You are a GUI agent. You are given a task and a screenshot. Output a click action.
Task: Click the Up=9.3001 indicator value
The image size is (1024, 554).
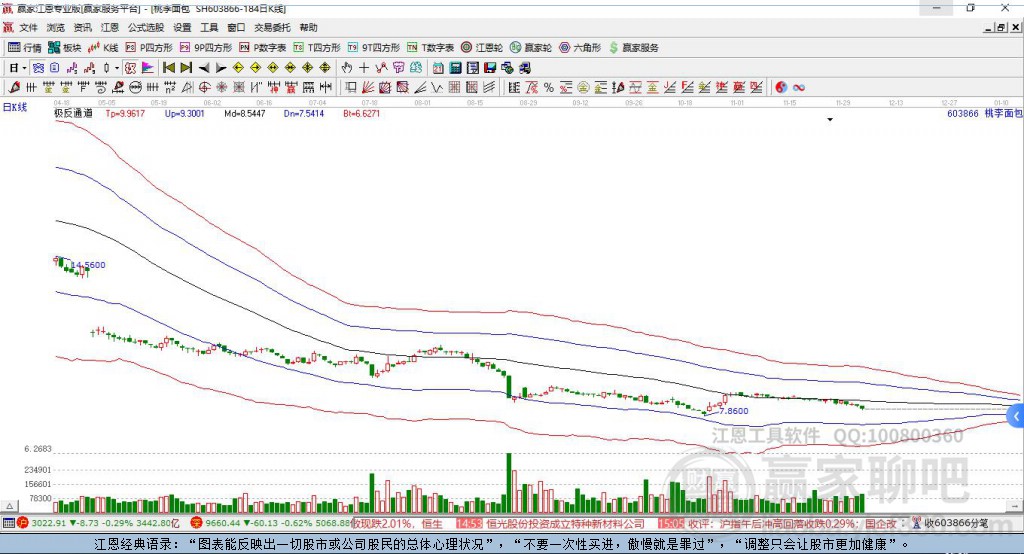pyautogui.click(x=185, y=113)
